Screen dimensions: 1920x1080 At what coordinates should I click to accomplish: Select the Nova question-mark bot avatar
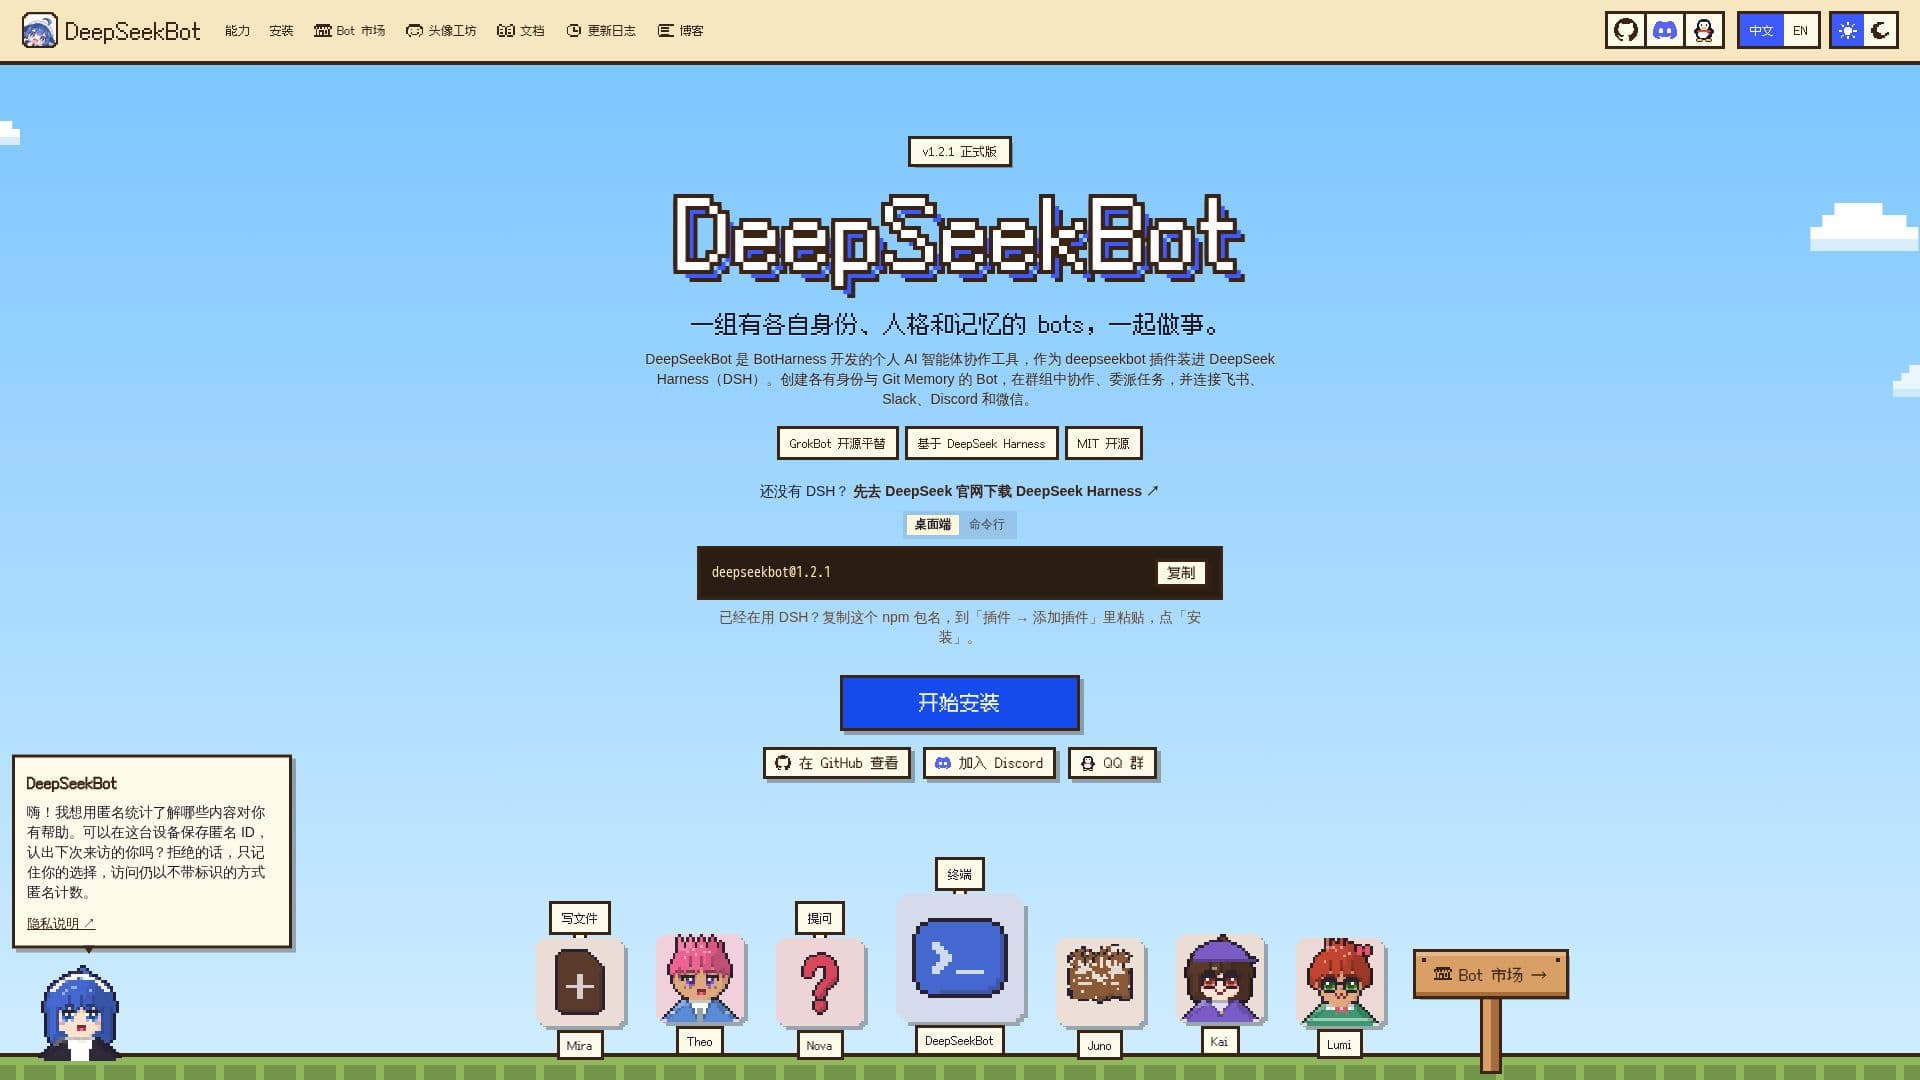click(x=820, y=983)
